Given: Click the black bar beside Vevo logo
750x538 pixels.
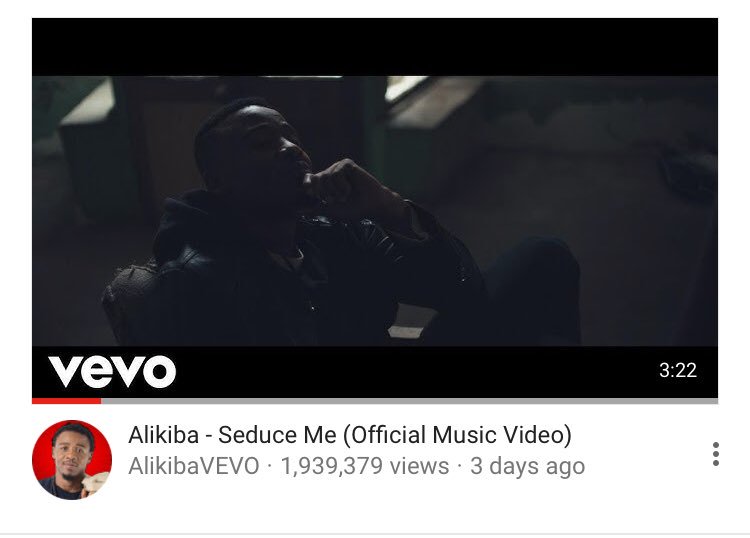Looking at the screenshot, I should point(416,372).
